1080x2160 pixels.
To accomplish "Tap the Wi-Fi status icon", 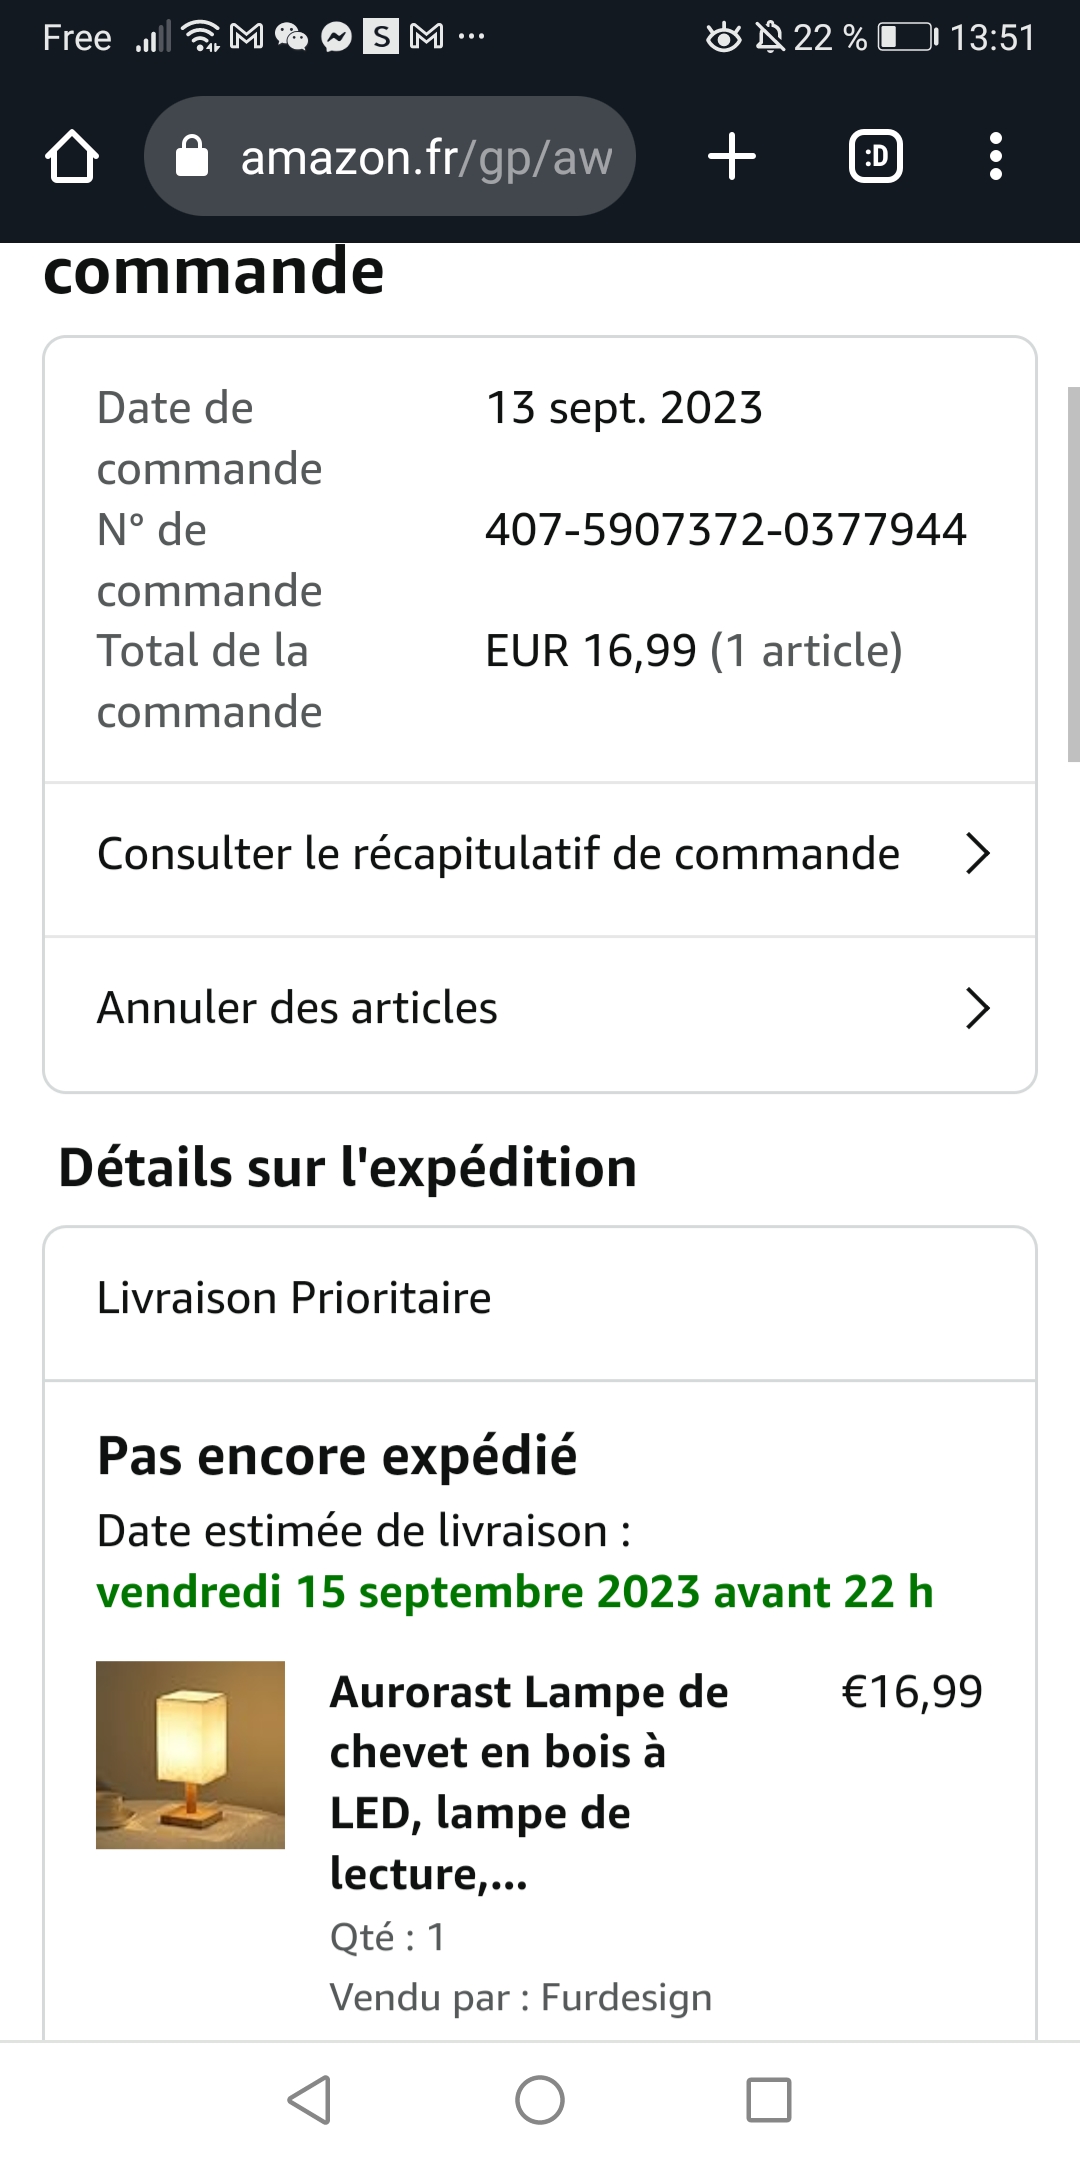I will point(201,38).
